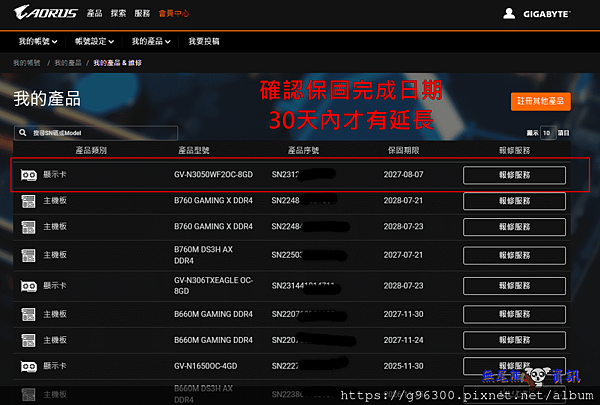Viewport: 600px width, 405px height.
Task: Click motherboard icon for B760M DS3H AX
Action: point(28,255)
